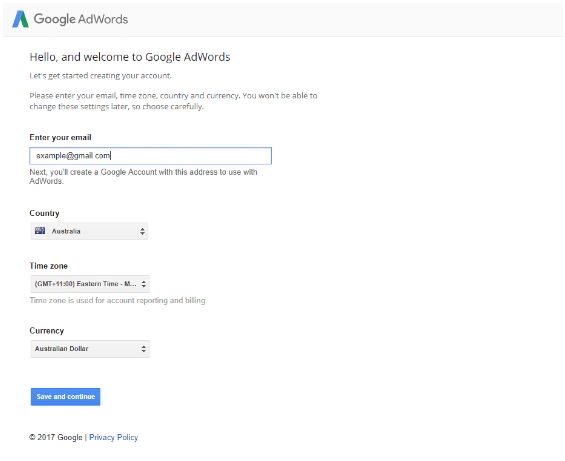Click the Google AdWords wordmark text
Image resolution: width=565 pixels, height=461 pixels.
[81, 19]
